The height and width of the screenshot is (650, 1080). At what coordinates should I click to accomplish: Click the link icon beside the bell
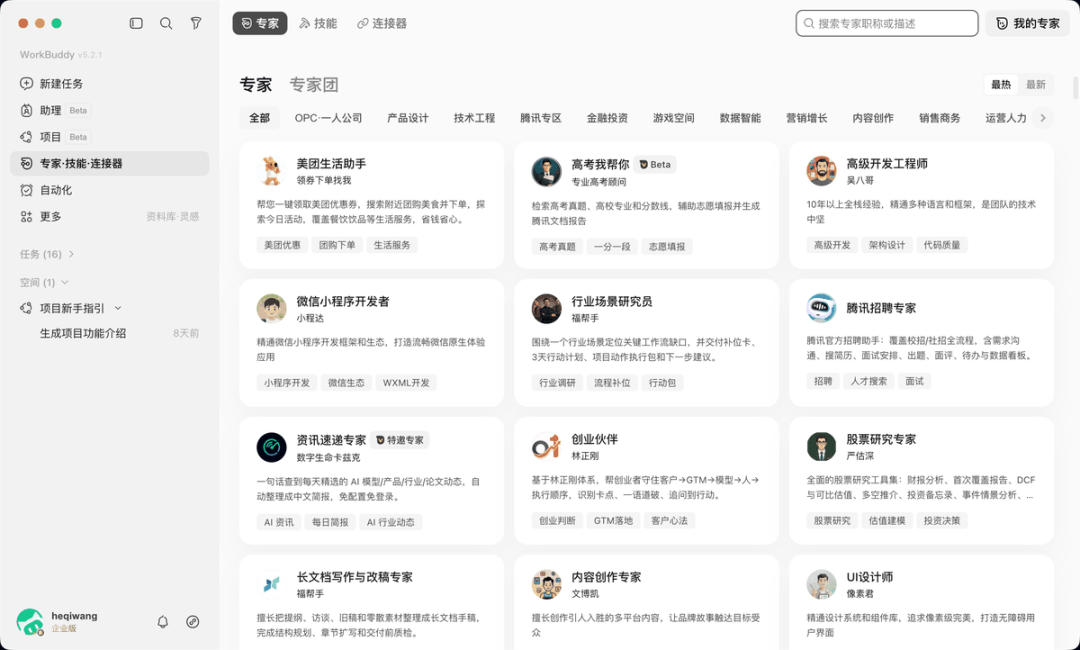coord(193,622)
